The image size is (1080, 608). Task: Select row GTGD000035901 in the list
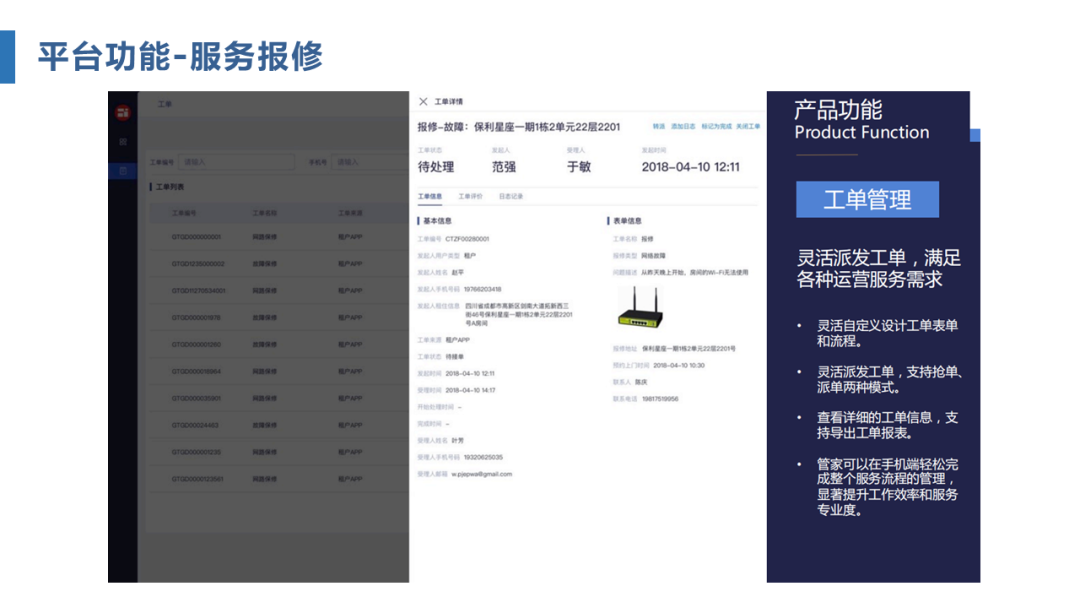click(279, 398)
